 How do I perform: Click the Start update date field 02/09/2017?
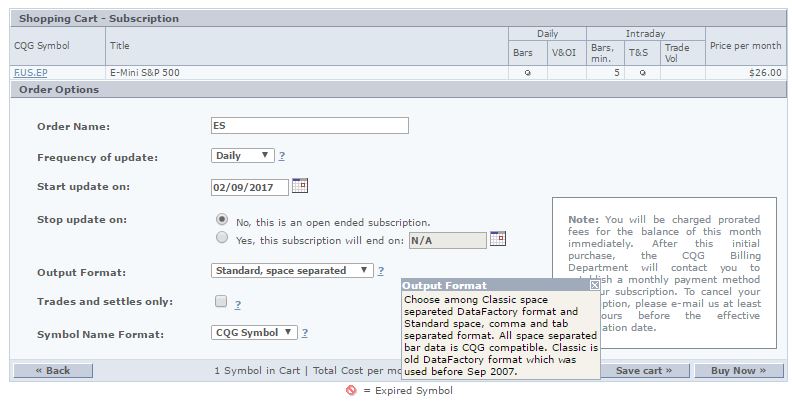pos(250,187)
